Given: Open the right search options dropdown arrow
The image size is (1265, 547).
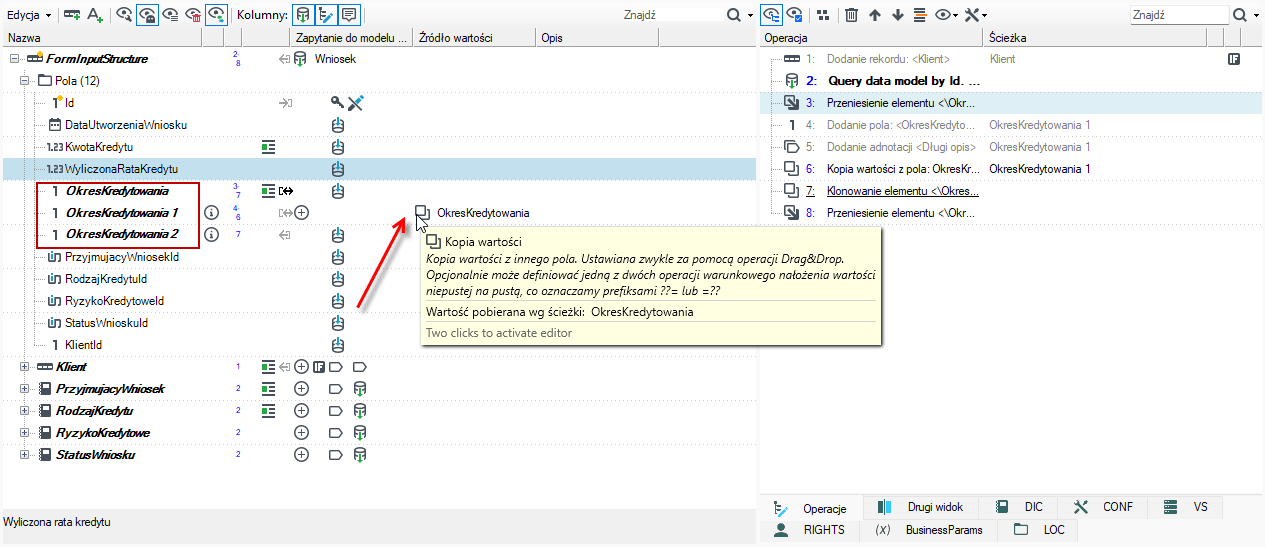Looking at the screenshot, I should (x=1257, y=16).
